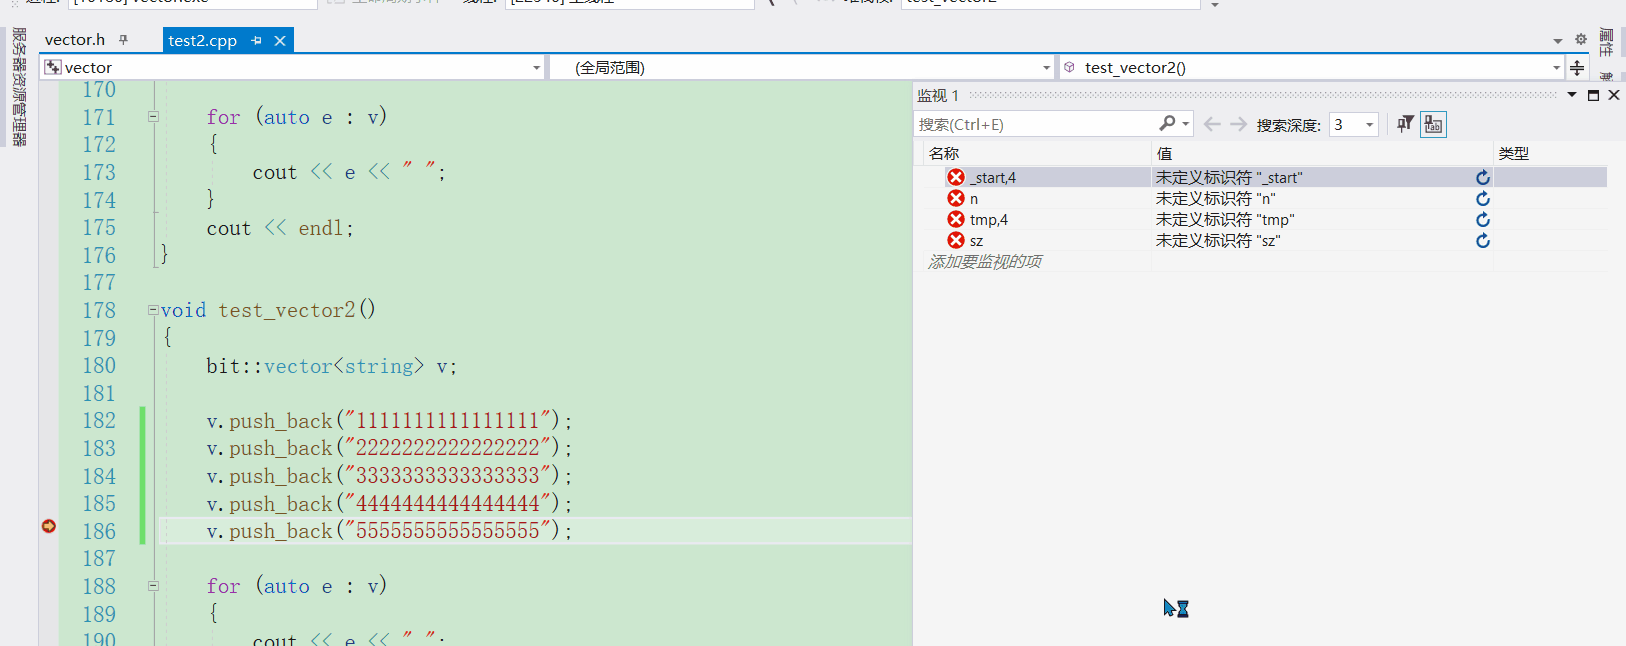Pin the vector.h tab
The image size is (1626, 646).
124,40
